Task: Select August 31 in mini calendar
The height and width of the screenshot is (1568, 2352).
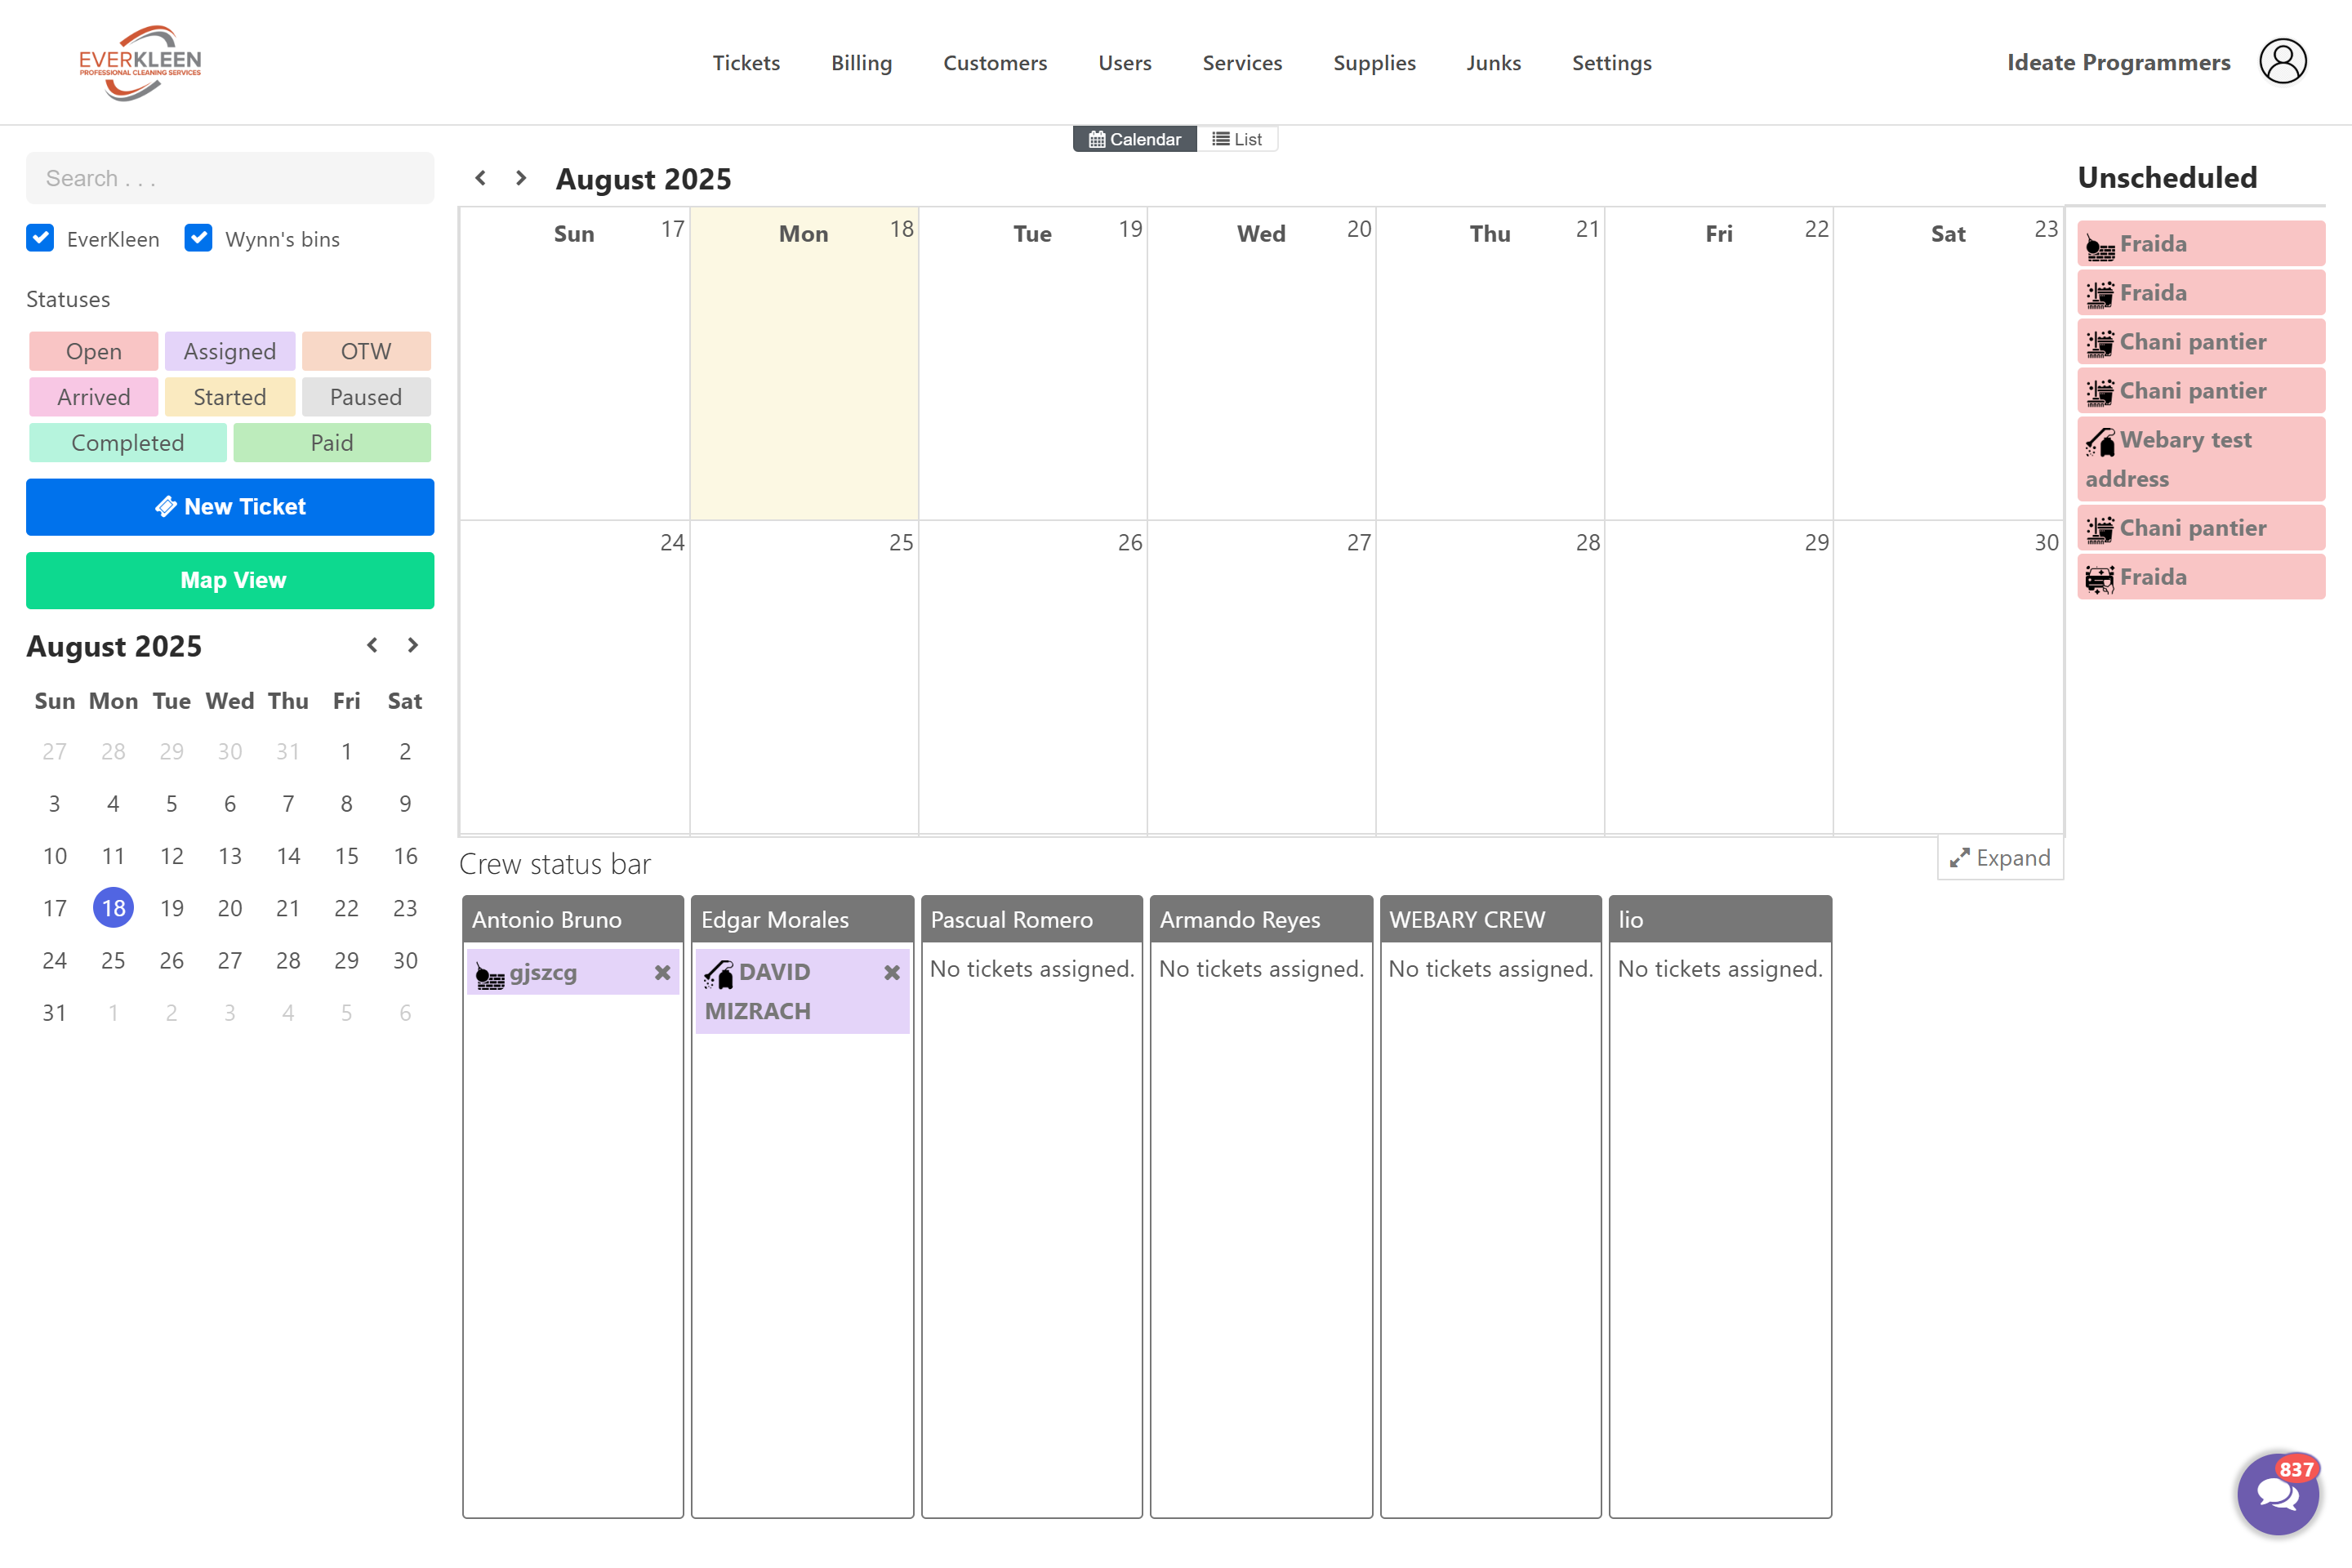Action: coord(54,1013)
